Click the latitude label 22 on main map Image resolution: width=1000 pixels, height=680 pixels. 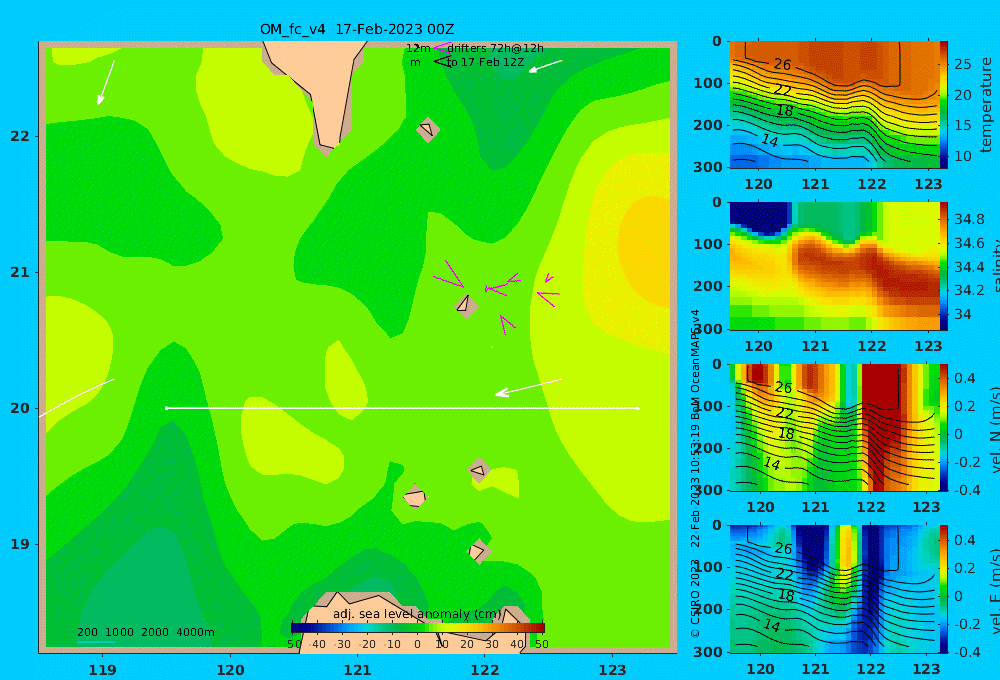click(20, 136)
